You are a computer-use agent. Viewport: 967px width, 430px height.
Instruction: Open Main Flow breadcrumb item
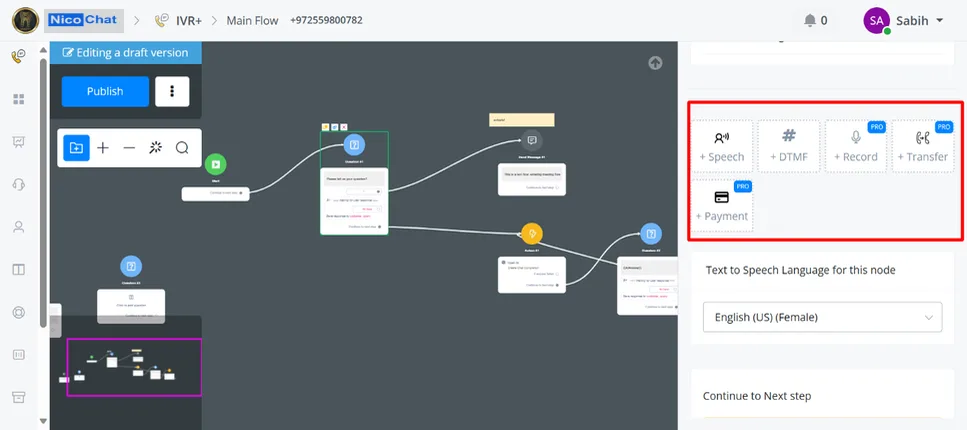(x=252, y=20)
